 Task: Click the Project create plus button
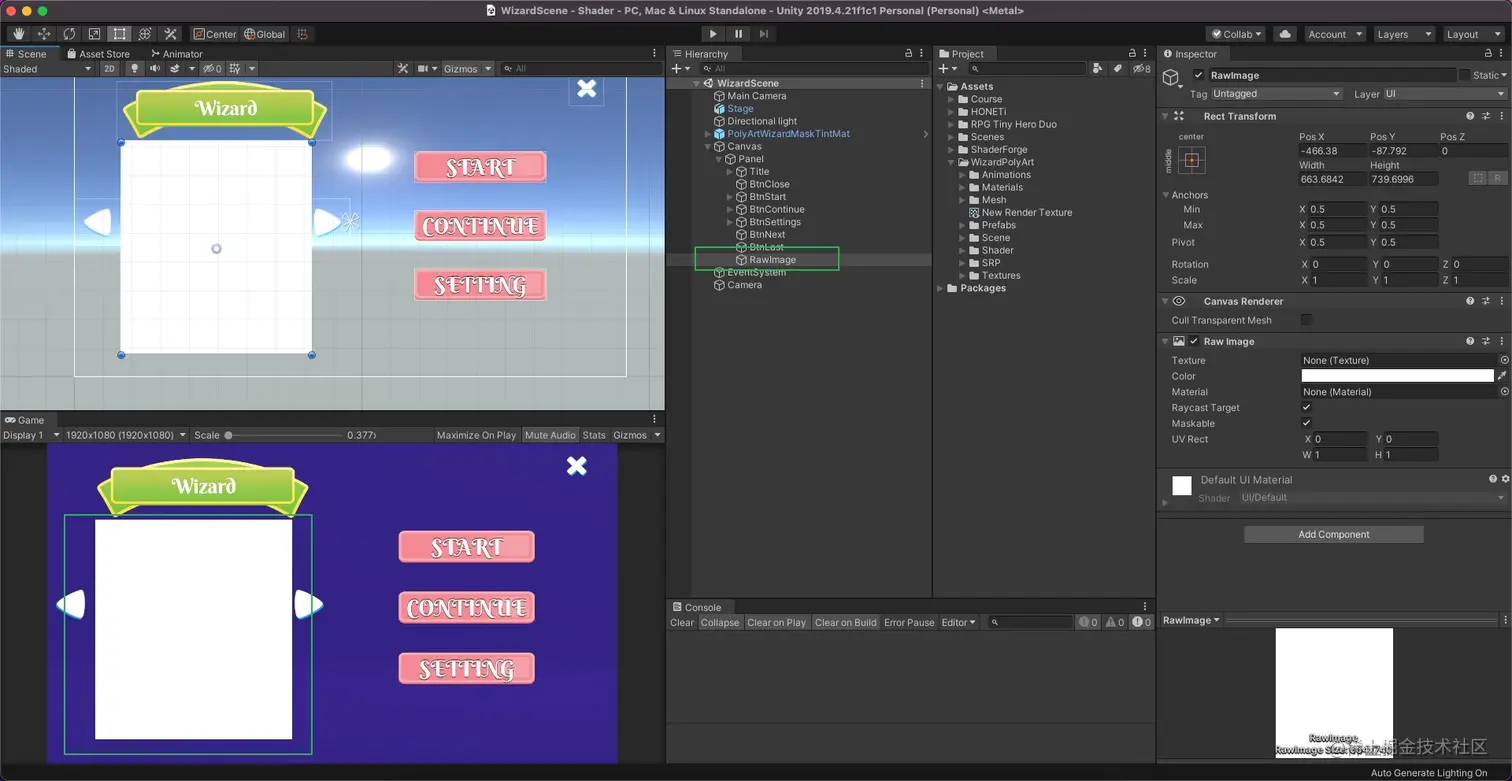943,69
